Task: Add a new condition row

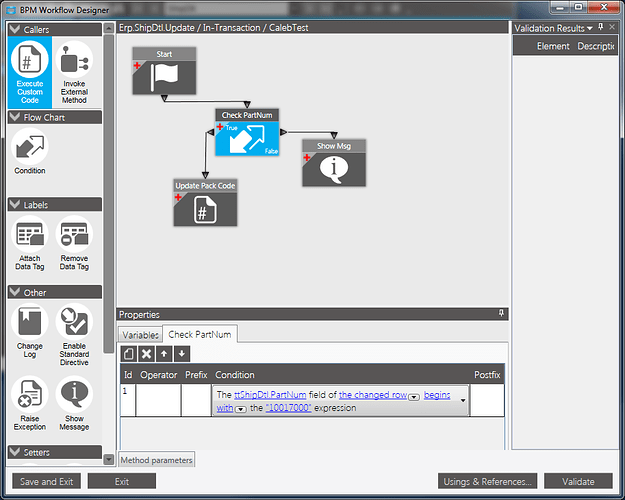Action: click(129, 354)
